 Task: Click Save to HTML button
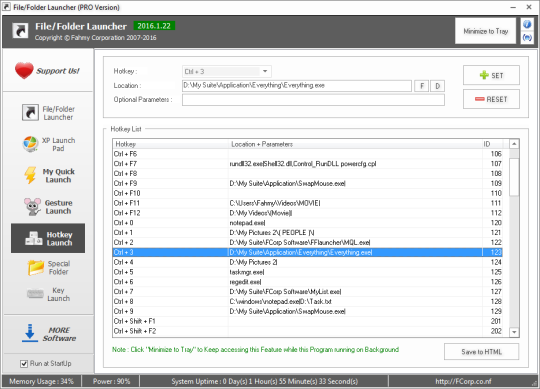[x=481, y=352]
